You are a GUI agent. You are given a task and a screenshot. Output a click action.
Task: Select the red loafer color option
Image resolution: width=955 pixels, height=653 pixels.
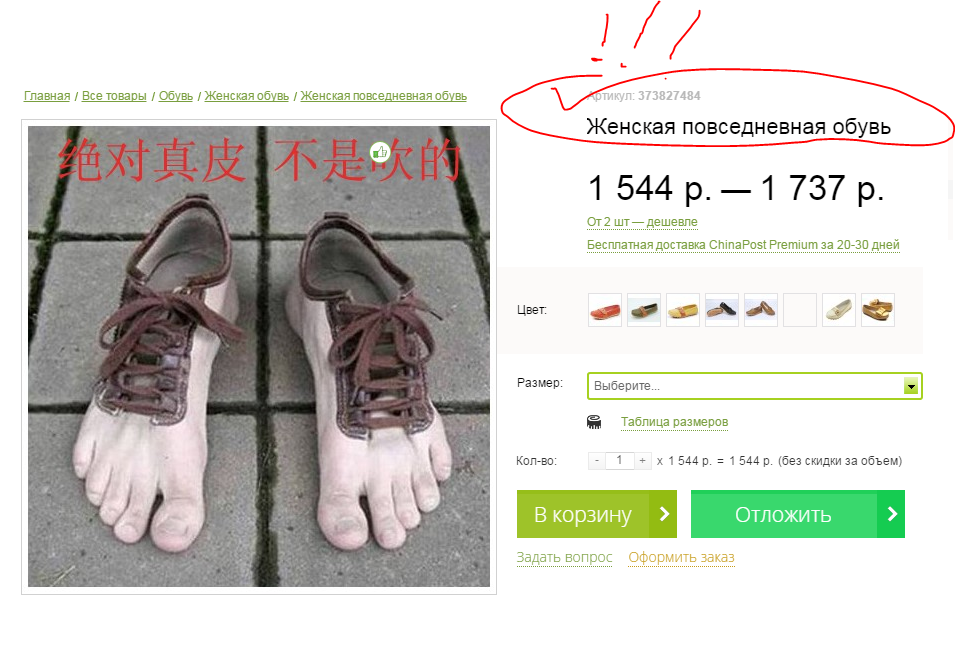605,310
